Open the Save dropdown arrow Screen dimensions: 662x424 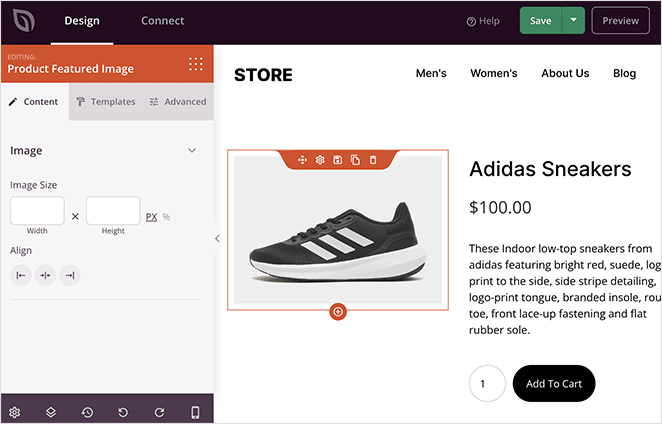coord(573,20)
